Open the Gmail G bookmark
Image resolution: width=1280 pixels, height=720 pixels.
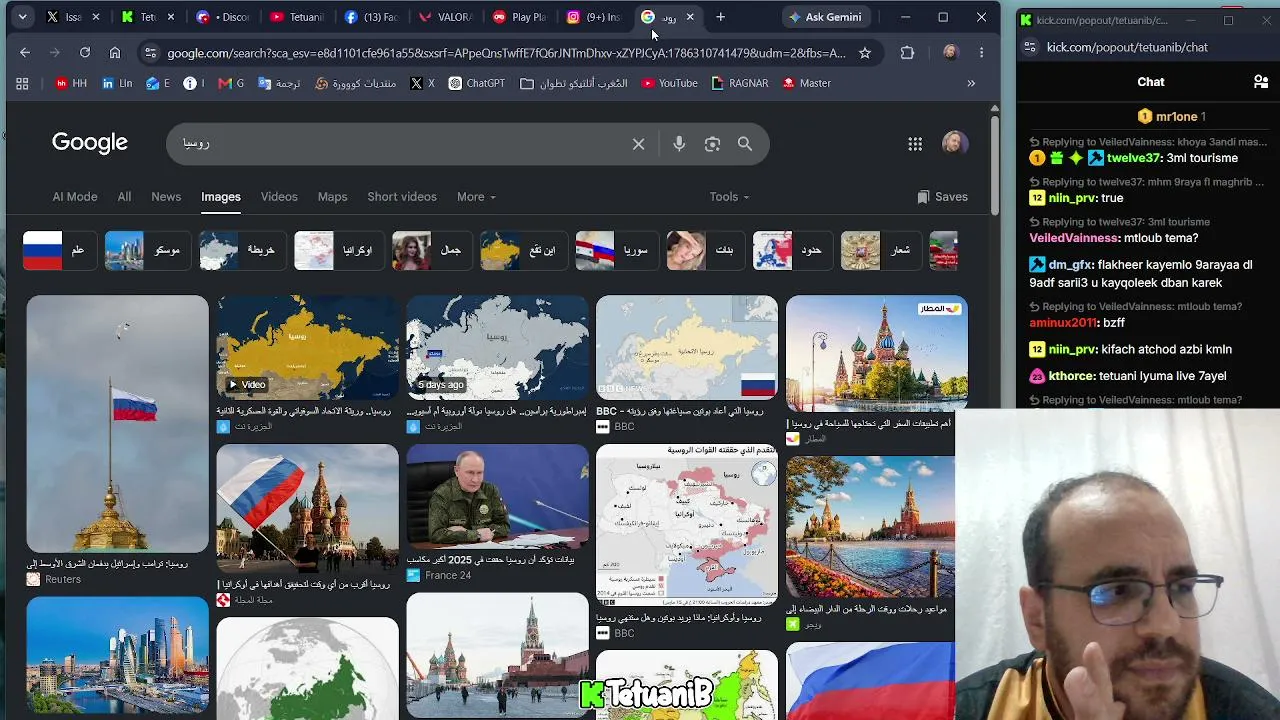[231, 83]
